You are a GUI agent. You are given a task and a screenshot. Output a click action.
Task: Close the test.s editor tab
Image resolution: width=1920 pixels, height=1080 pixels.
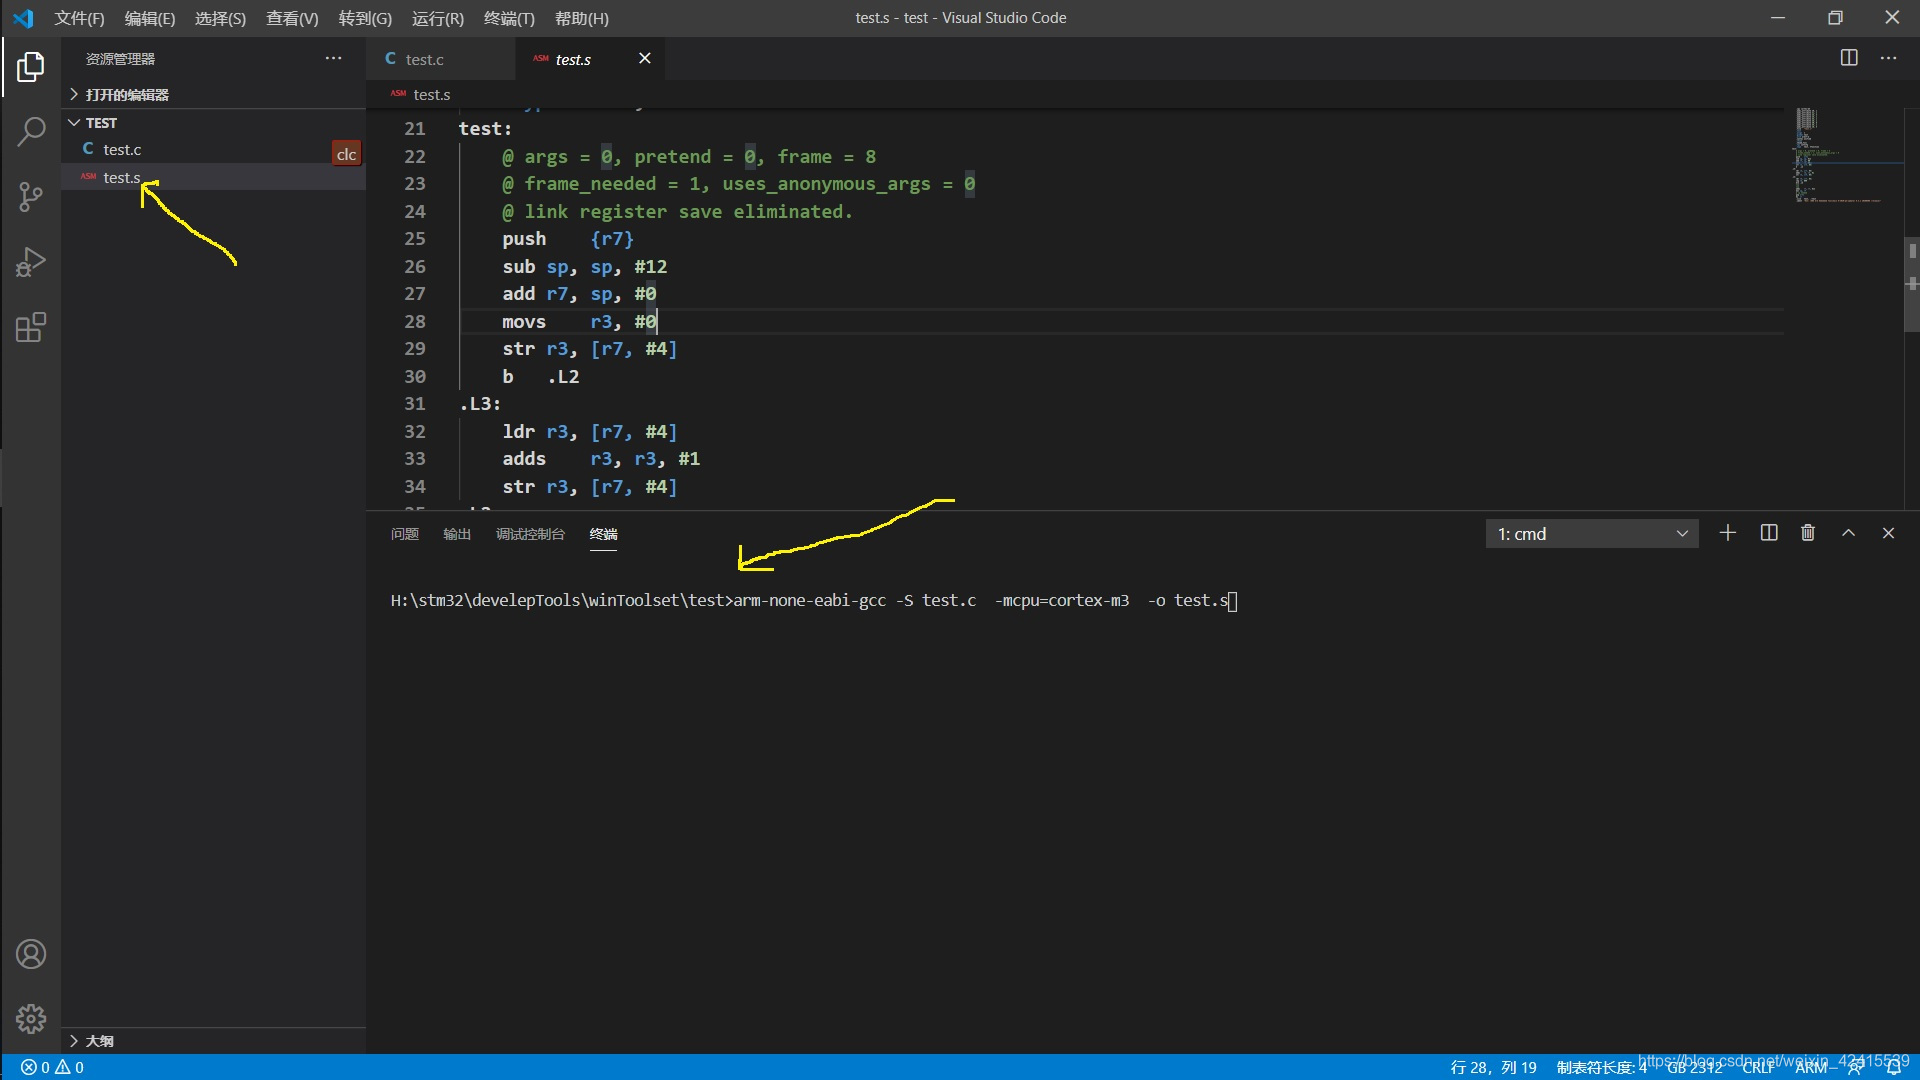pos(644,59)
